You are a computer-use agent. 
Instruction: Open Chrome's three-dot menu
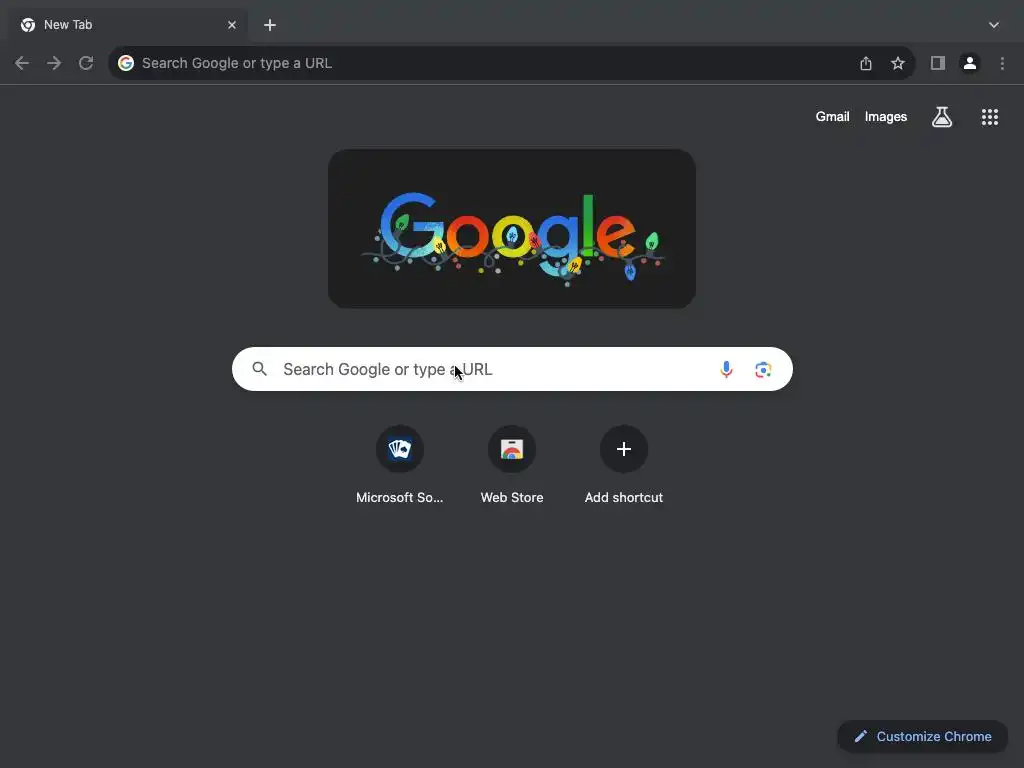point(1002,63)
